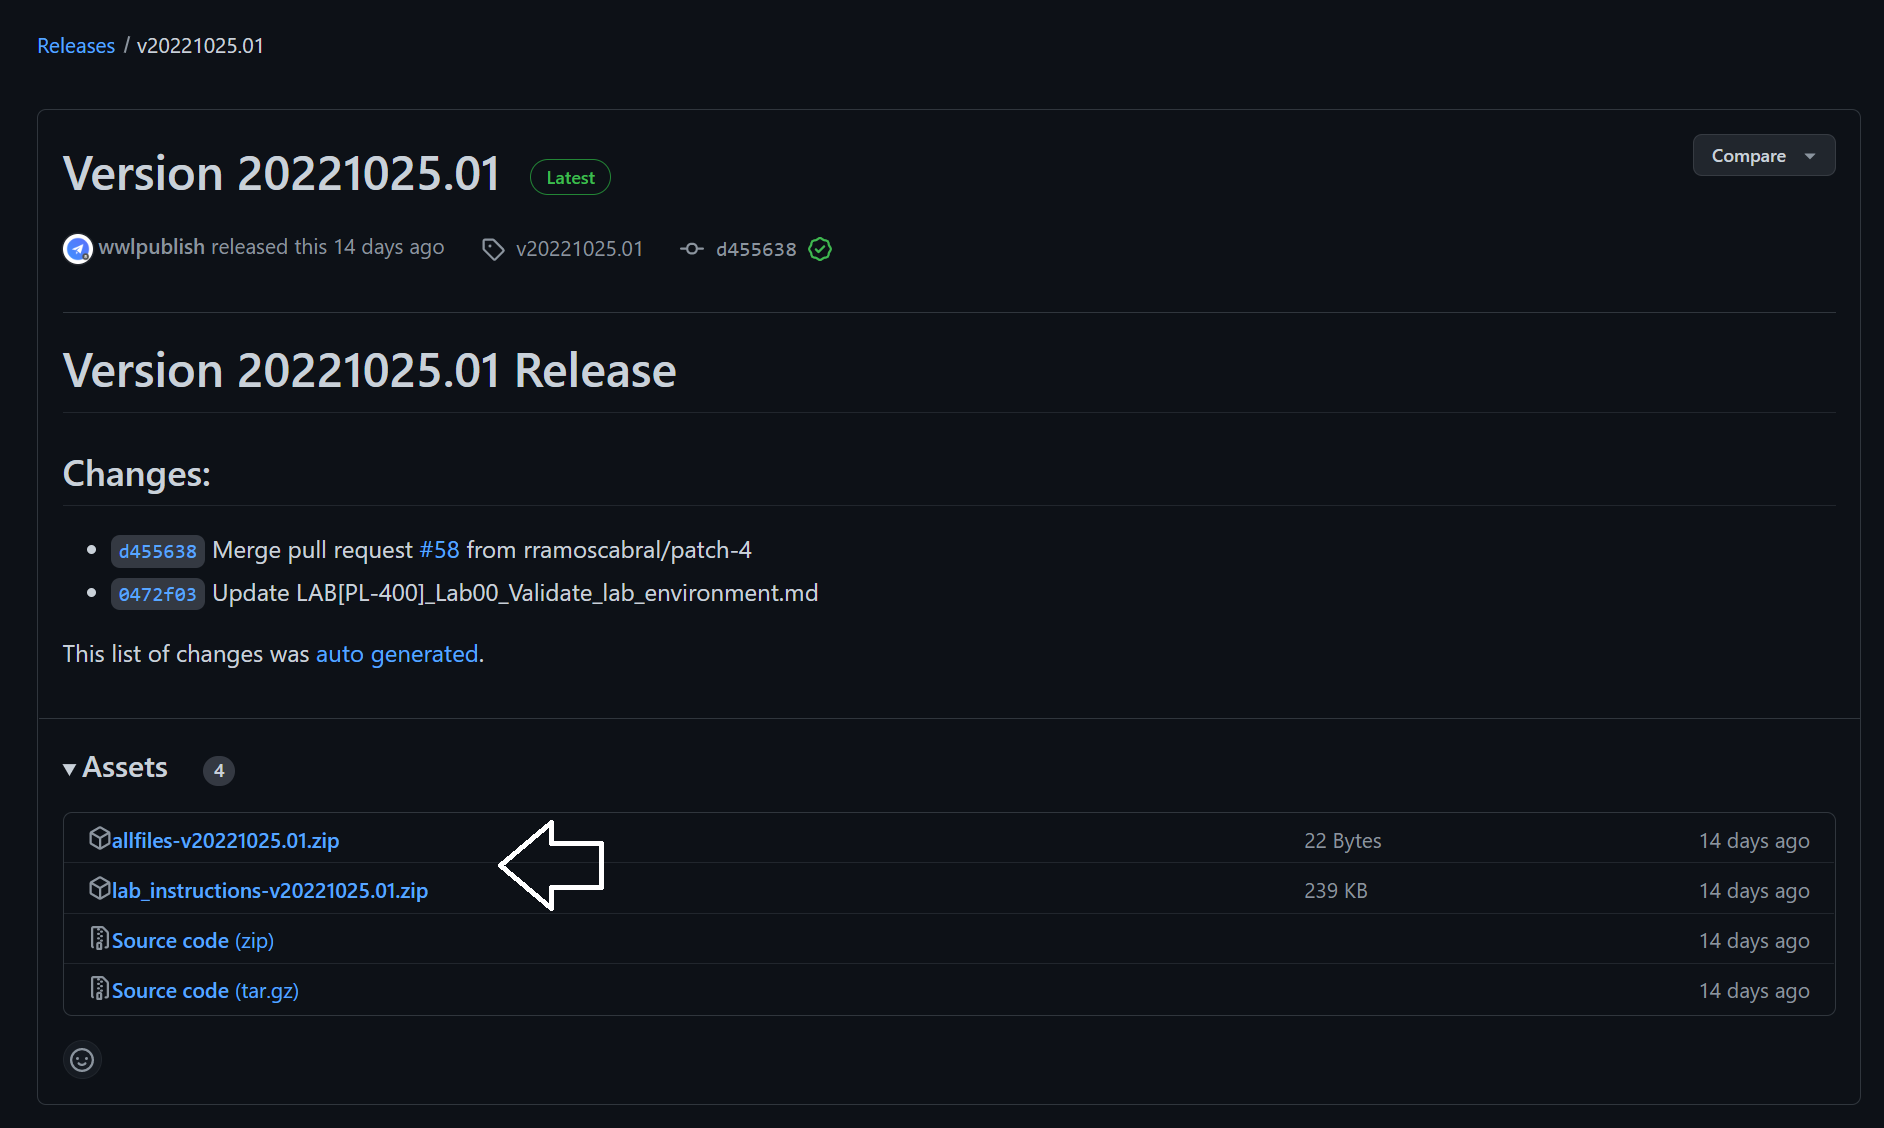
Task: Click the tag icon beside v20221025.01
Action: [493, 248]
